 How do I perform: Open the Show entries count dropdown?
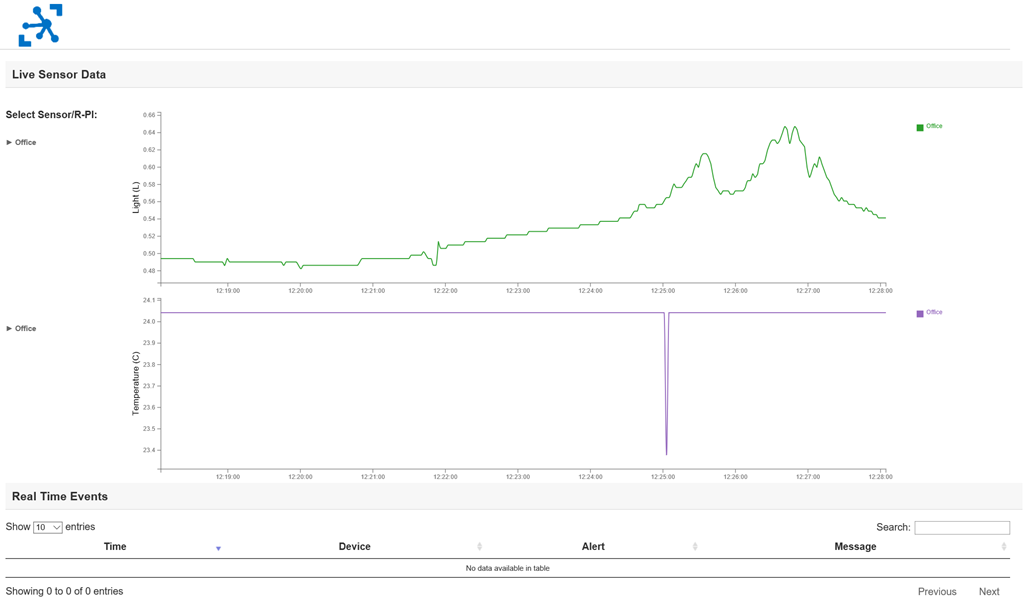point(48,527)
